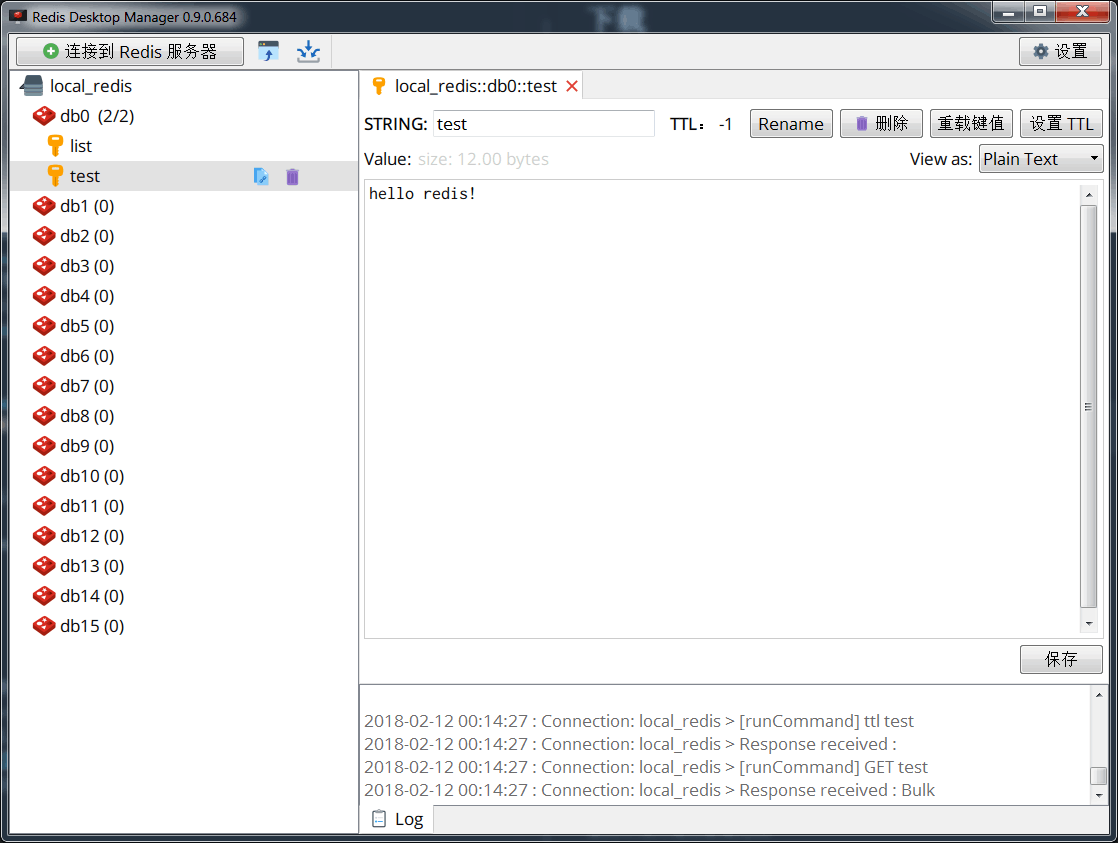The height and width of the screenshot is (843, 1118).
Task: Click the value editor scroll-up arrow
Action: pos(1089,194)
